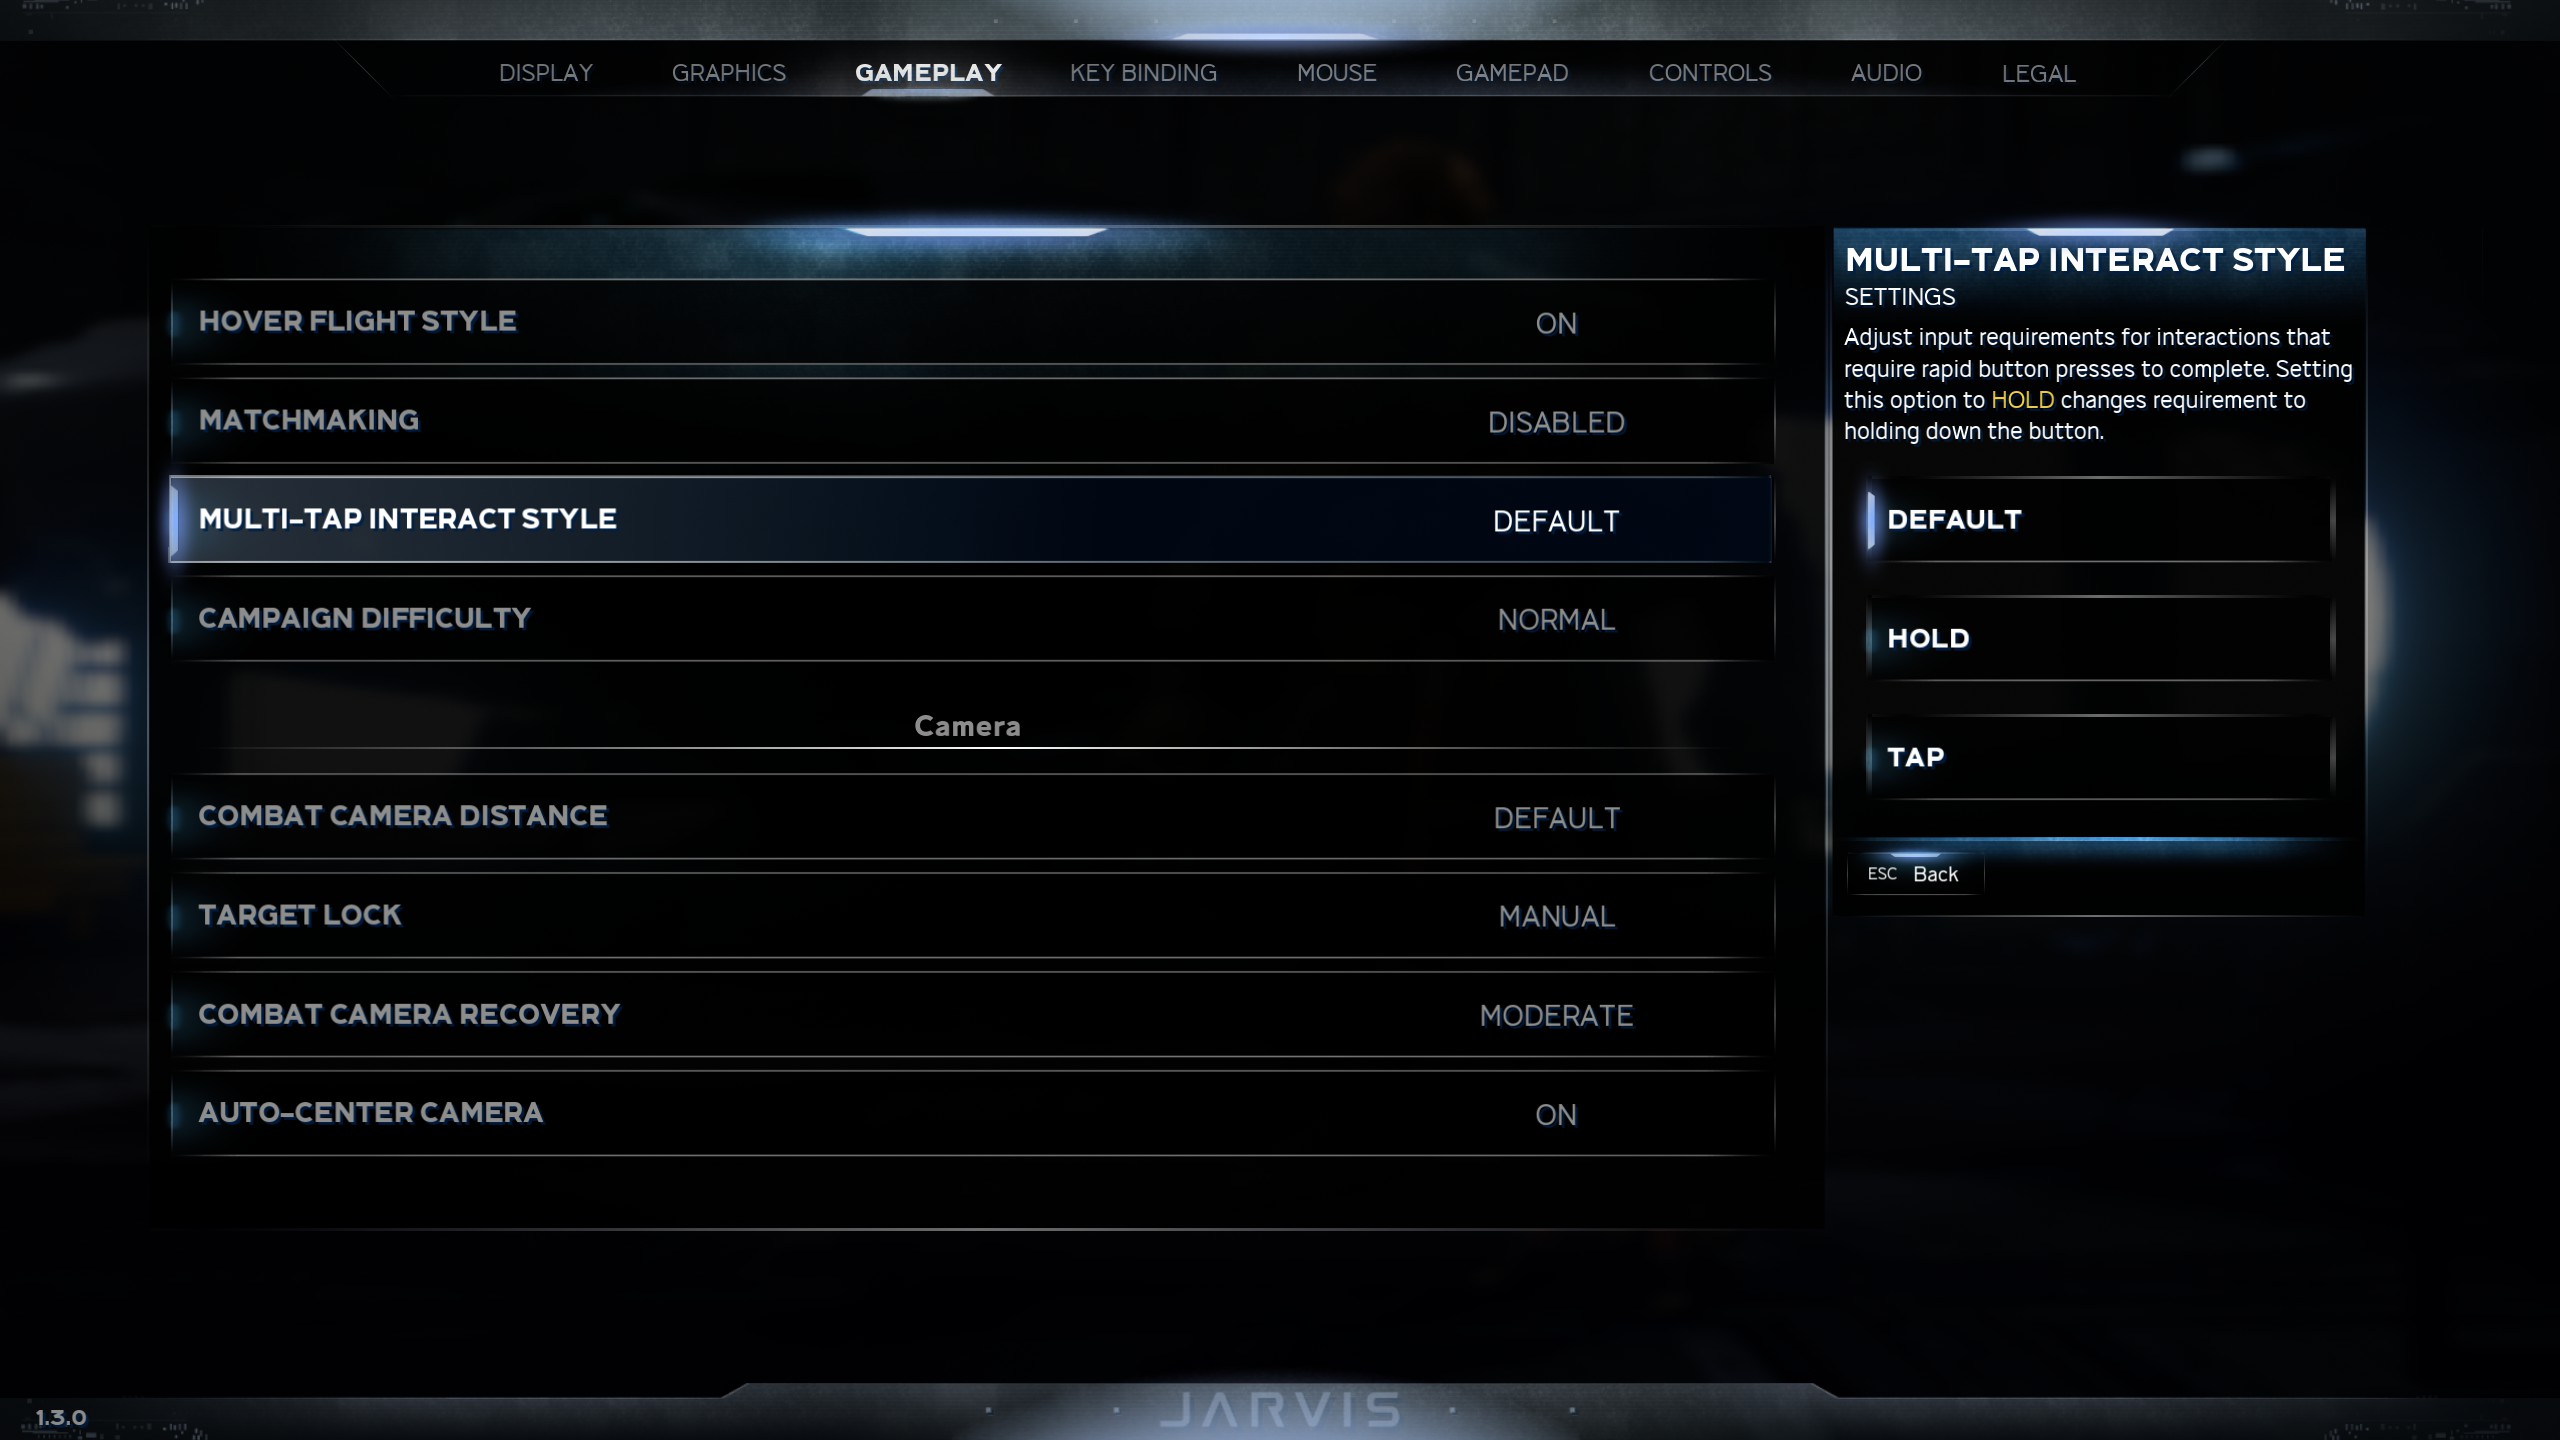Open the KEY BINDING tab

tap(1143, 73)
